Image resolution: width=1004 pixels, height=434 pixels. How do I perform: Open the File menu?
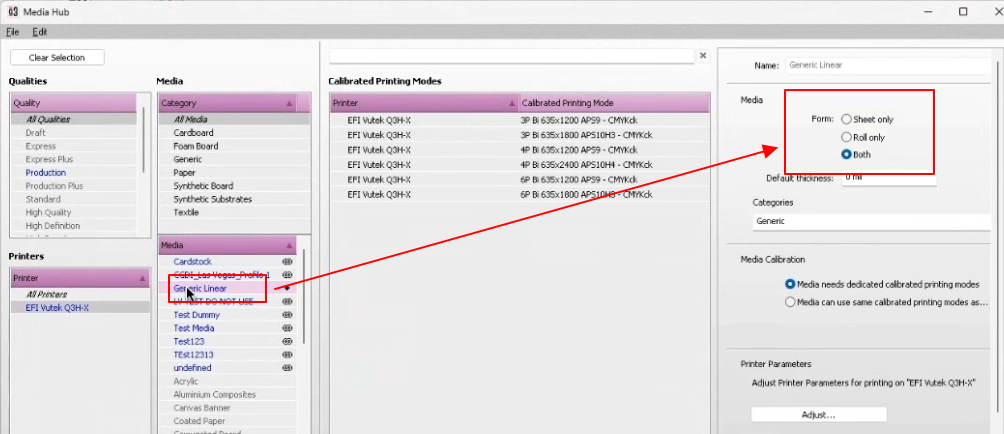pos(12,32)
